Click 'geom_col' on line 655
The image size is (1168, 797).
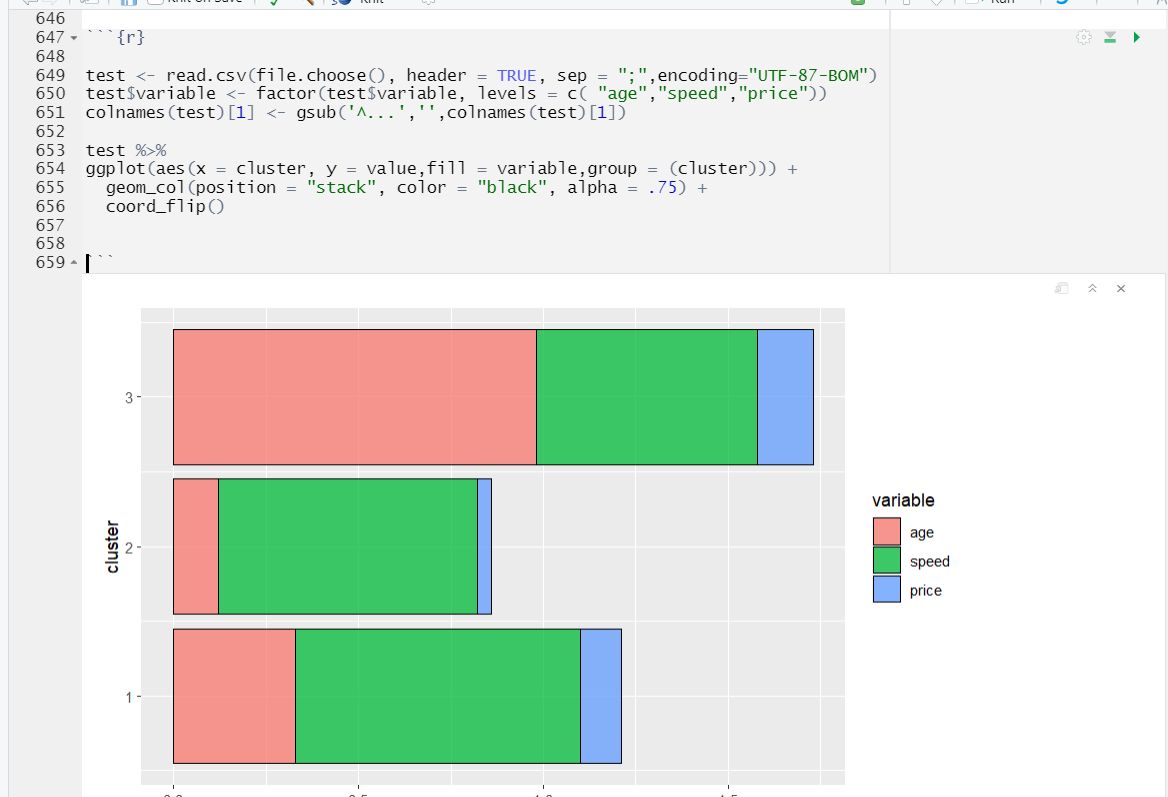(x=145, y=188)
